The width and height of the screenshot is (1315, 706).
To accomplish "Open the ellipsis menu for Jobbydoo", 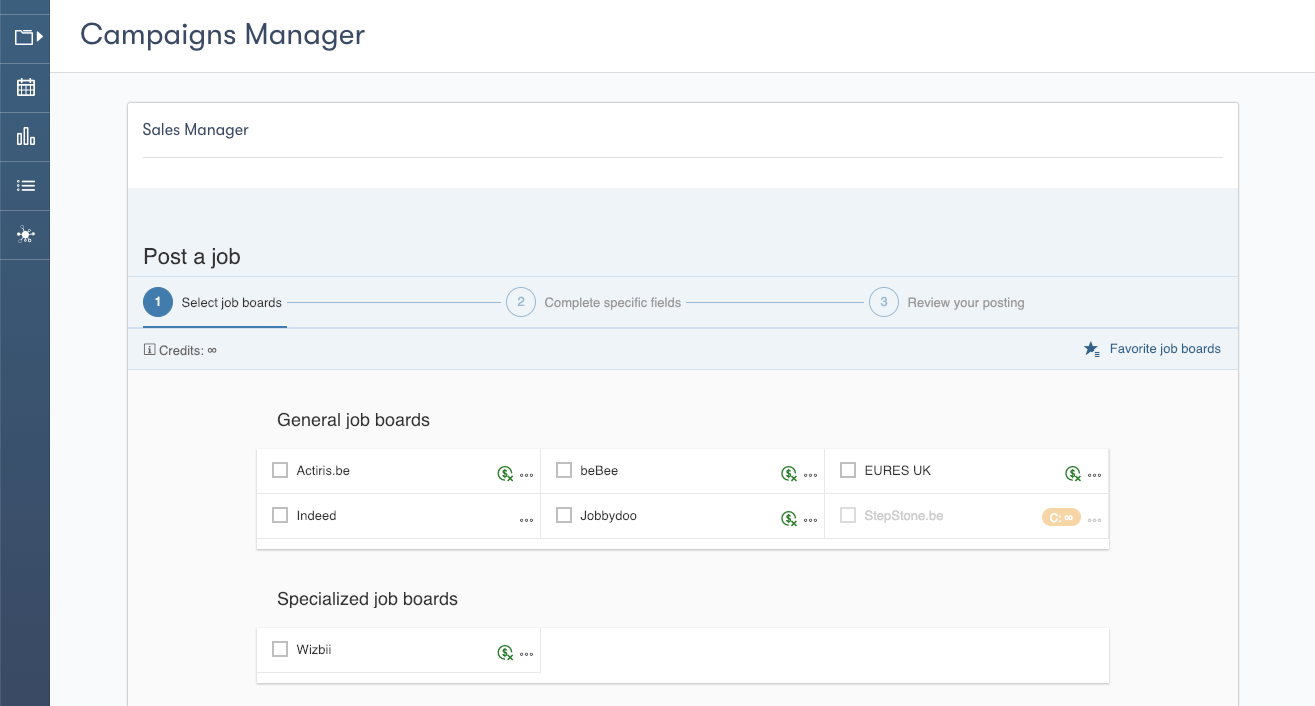I will [x=811, y=520].
